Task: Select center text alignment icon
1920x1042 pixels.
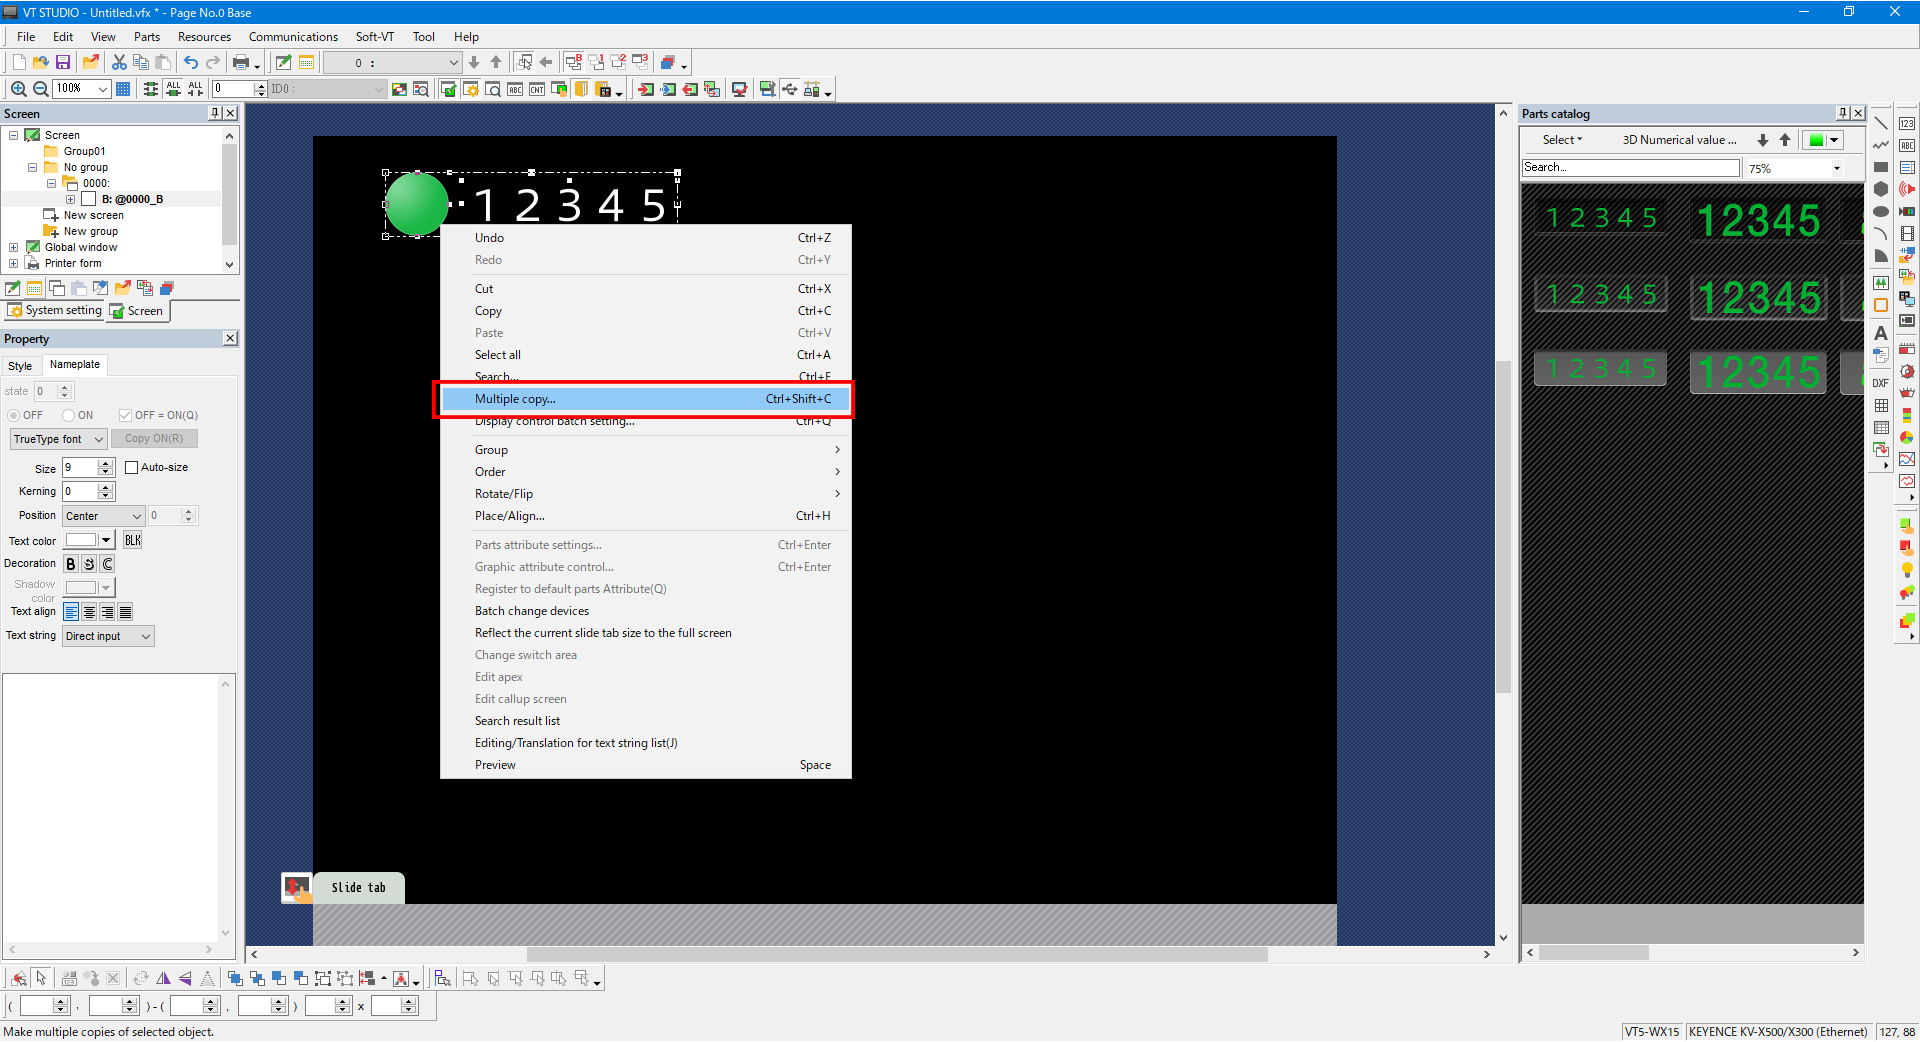Action: coord(89,612)
